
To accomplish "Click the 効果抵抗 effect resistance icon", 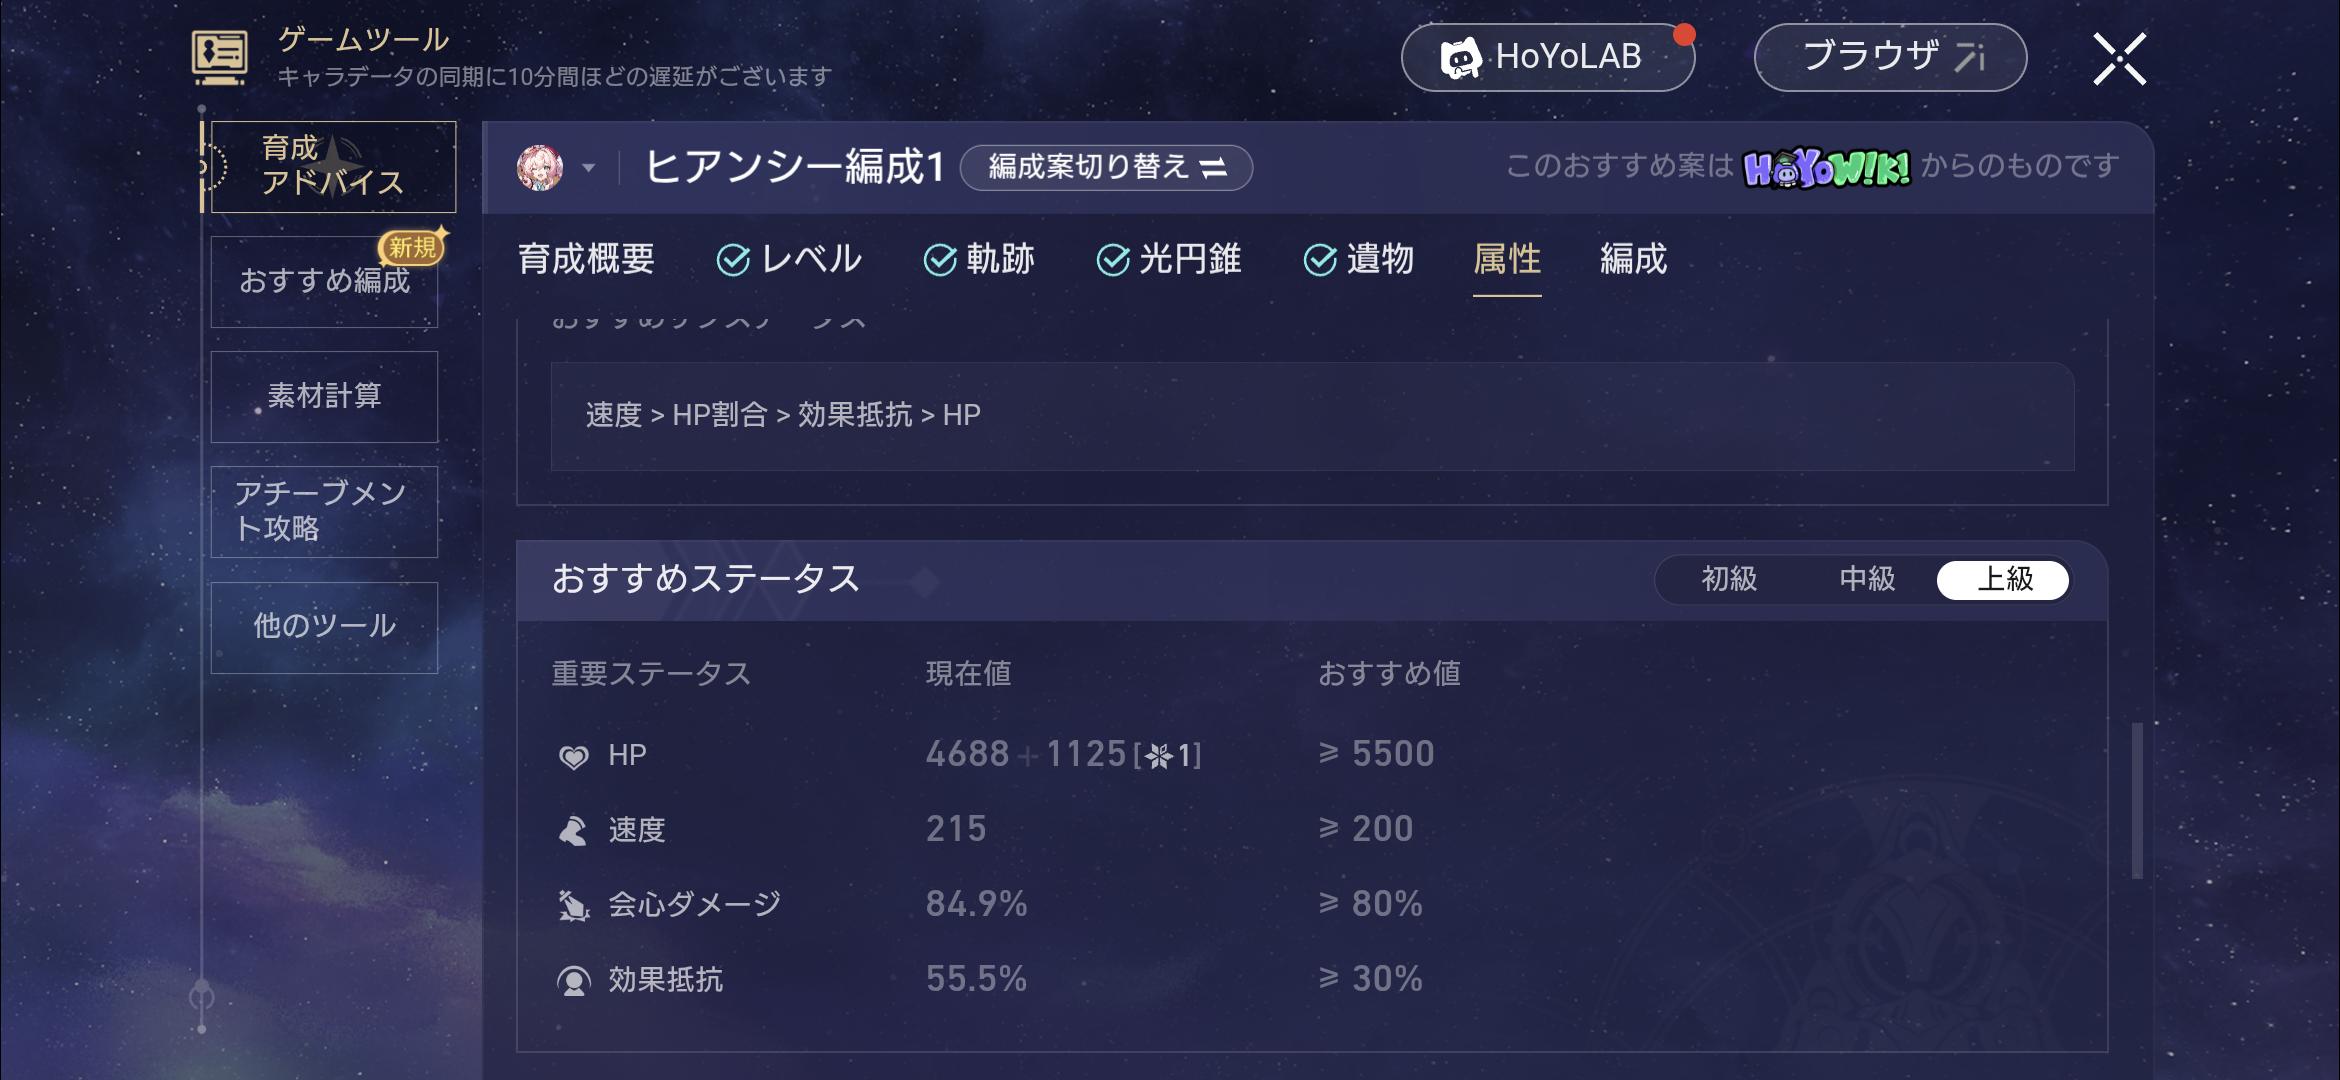I will pos(573,980).
